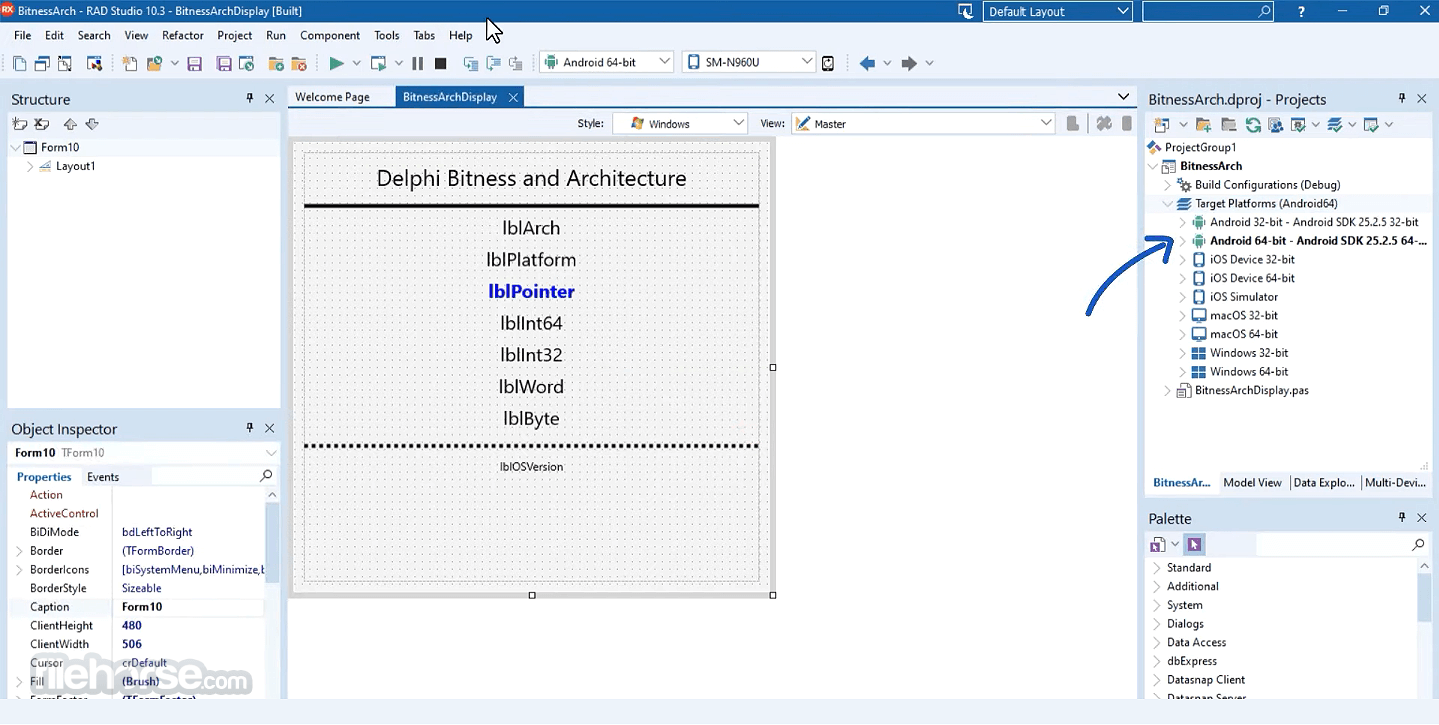
Task: Open the Default Layout dropdown
Action: 1123,11
